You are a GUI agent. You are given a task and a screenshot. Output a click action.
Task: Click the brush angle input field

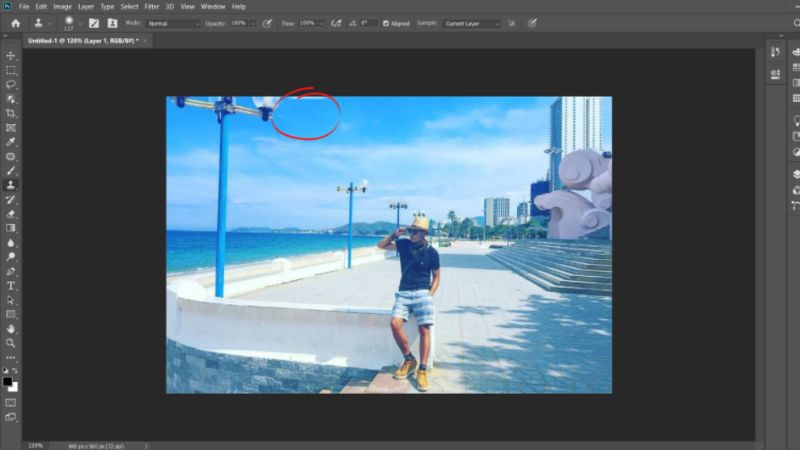368,23
